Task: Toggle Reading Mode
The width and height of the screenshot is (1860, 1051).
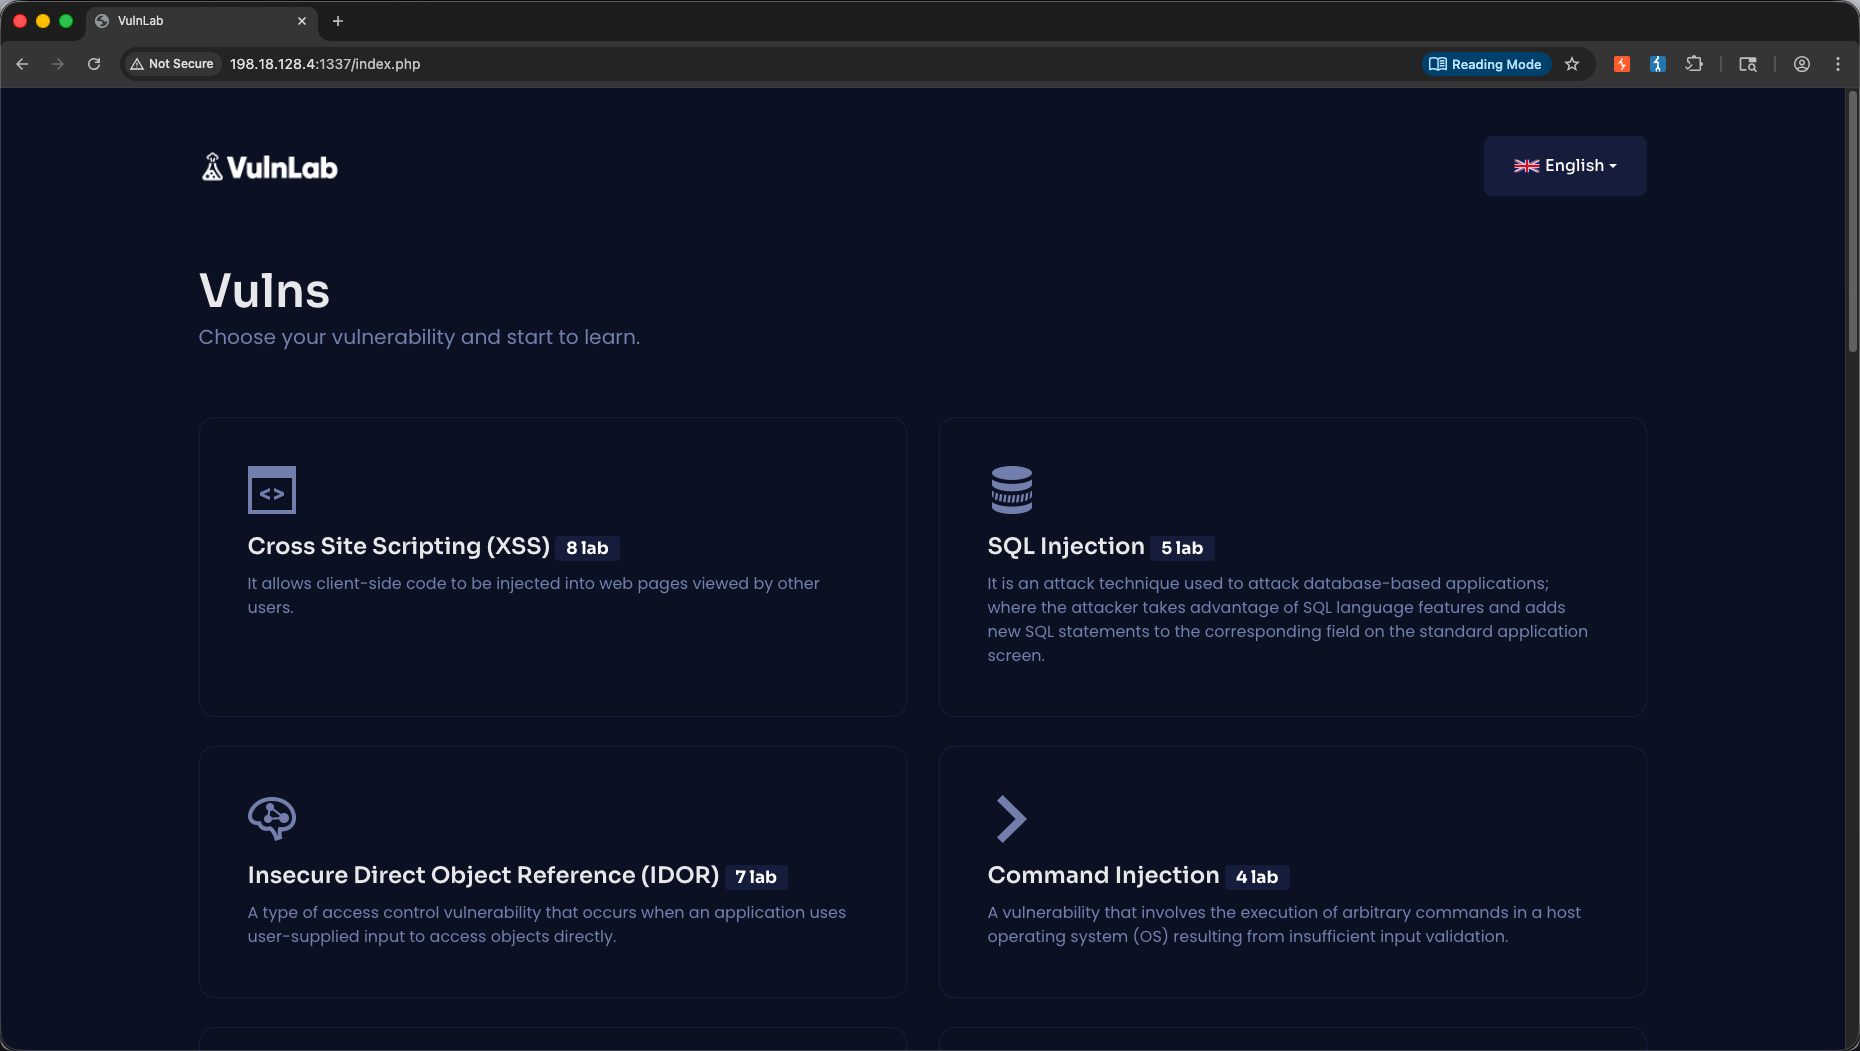Action: 1486,64
